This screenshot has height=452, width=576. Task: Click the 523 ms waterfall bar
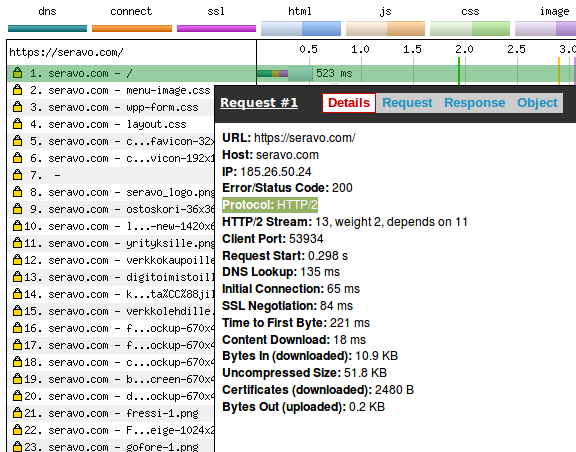(285, 73)
